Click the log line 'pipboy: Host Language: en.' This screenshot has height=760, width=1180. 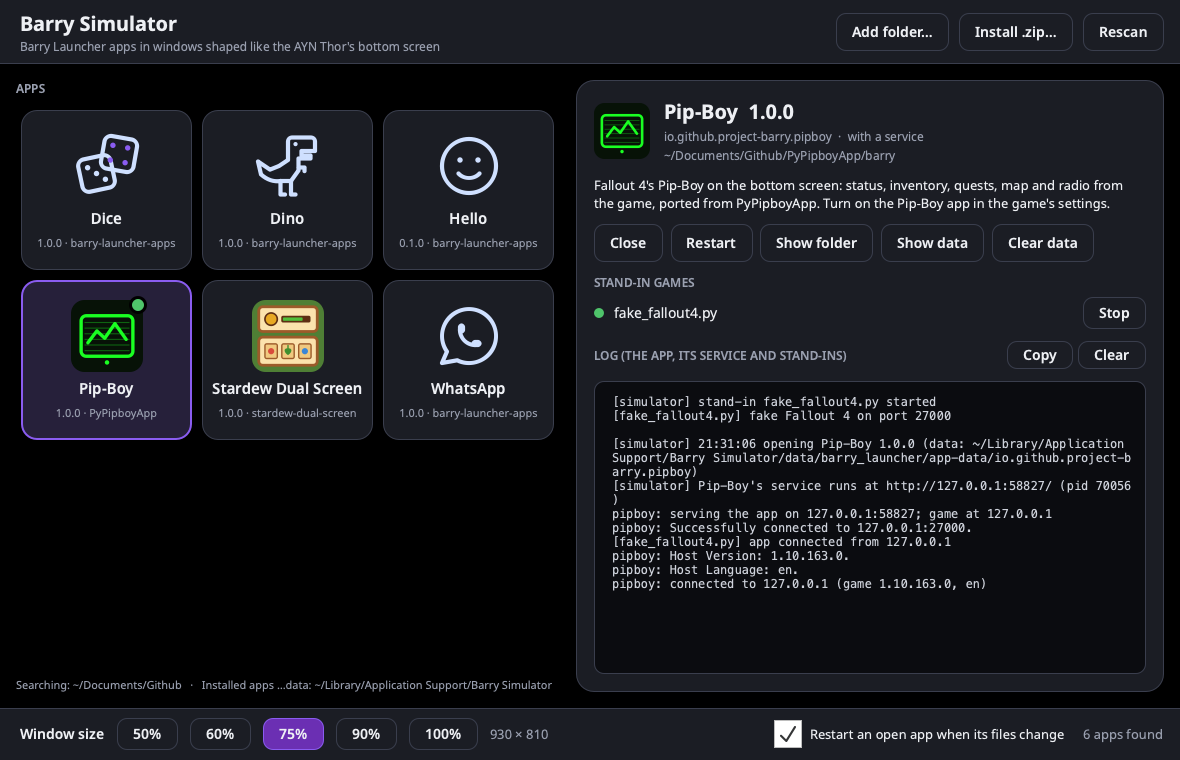(705, 570)
